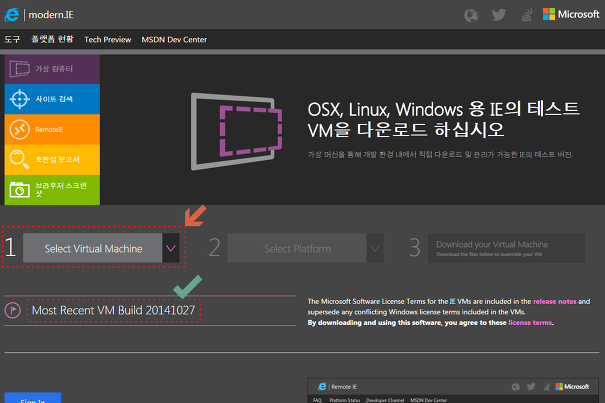Click the chevron next to Select Platform

(x=375, y=248)
